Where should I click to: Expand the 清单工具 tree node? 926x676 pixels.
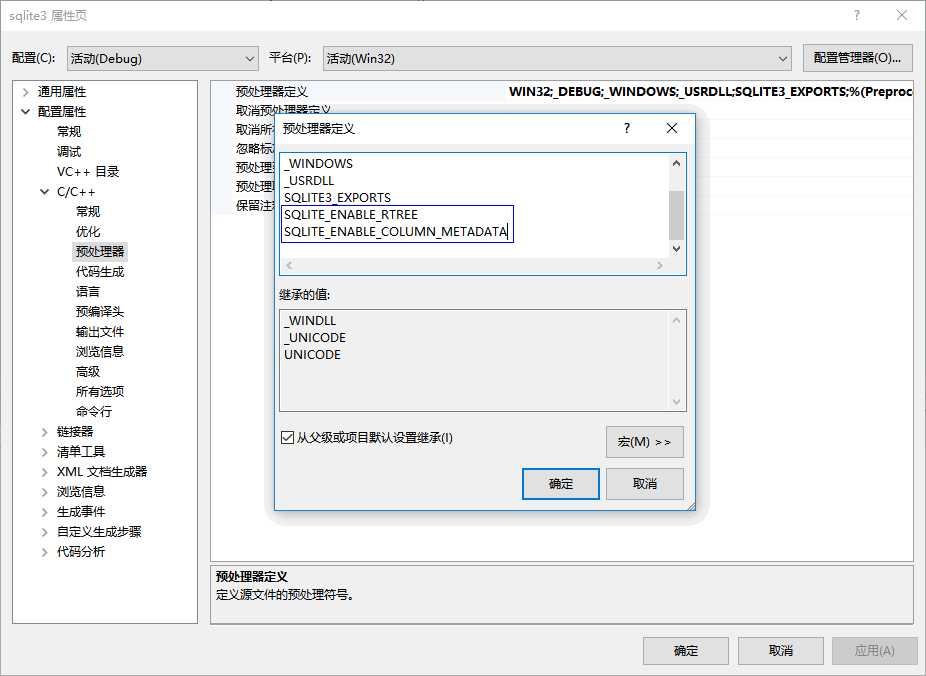(x=44, y=452)
